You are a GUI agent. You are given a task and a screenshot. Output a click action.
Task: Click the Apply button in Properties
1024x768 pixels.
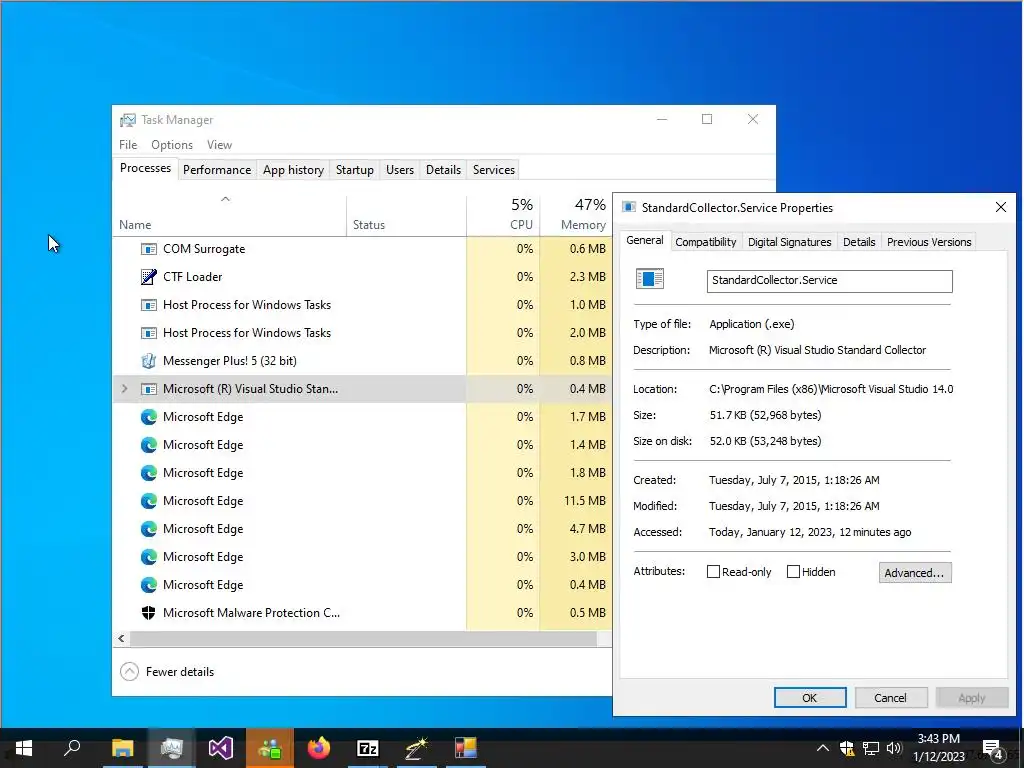click(x=971, y=698)
